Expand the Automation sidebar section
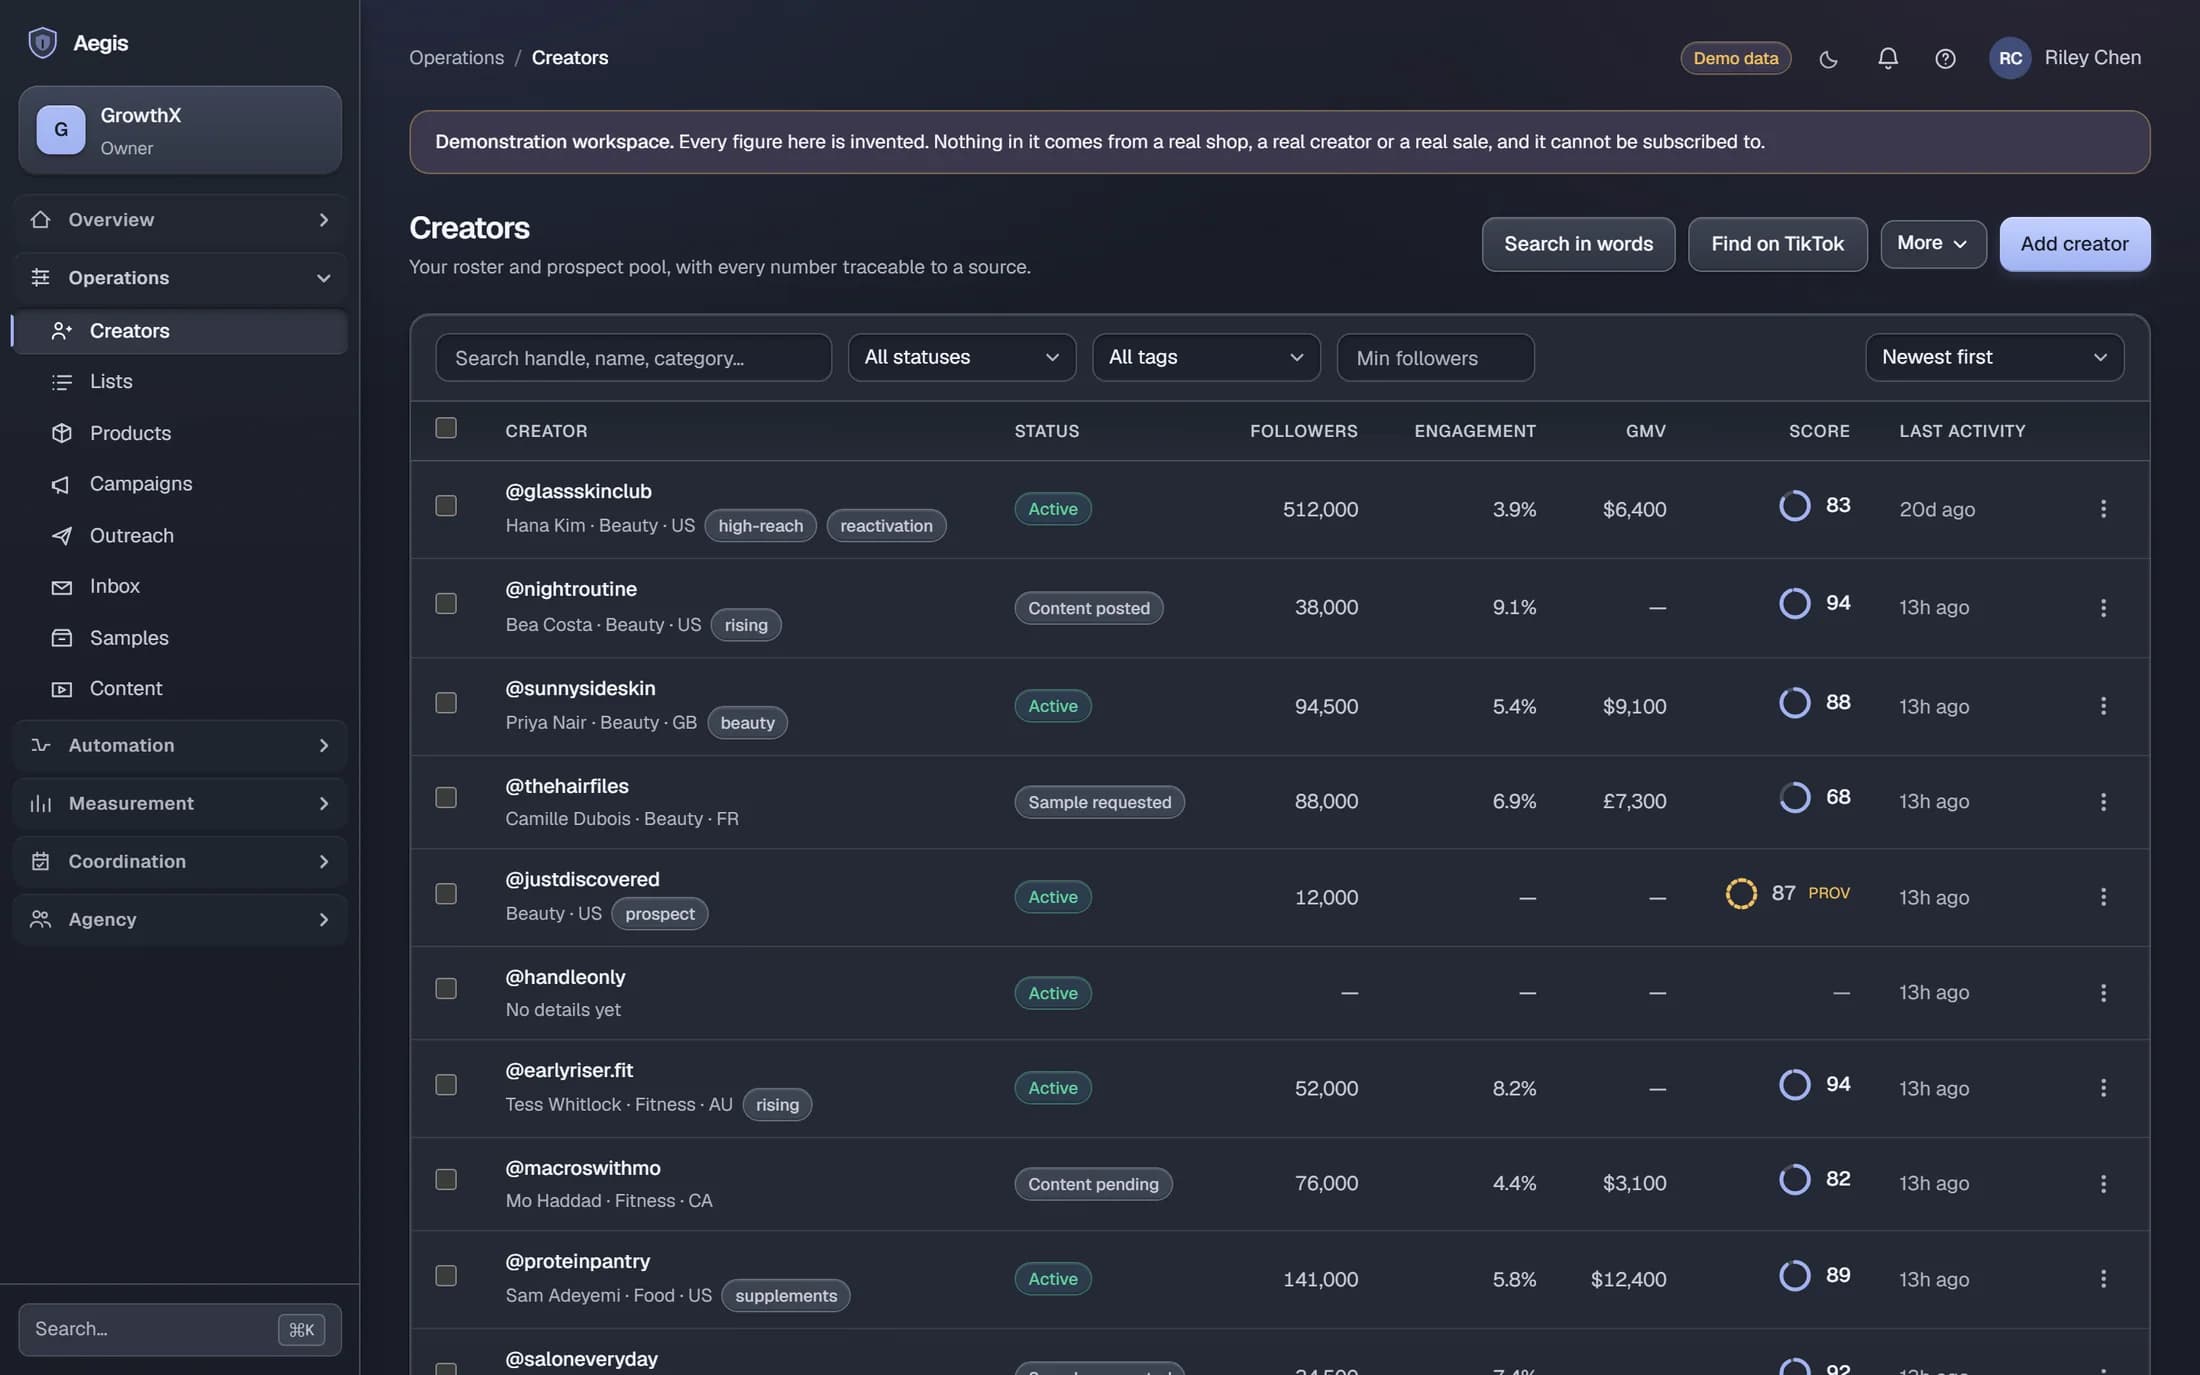The width and height of the screenshot is (2200, 1375). click(180, 746)
